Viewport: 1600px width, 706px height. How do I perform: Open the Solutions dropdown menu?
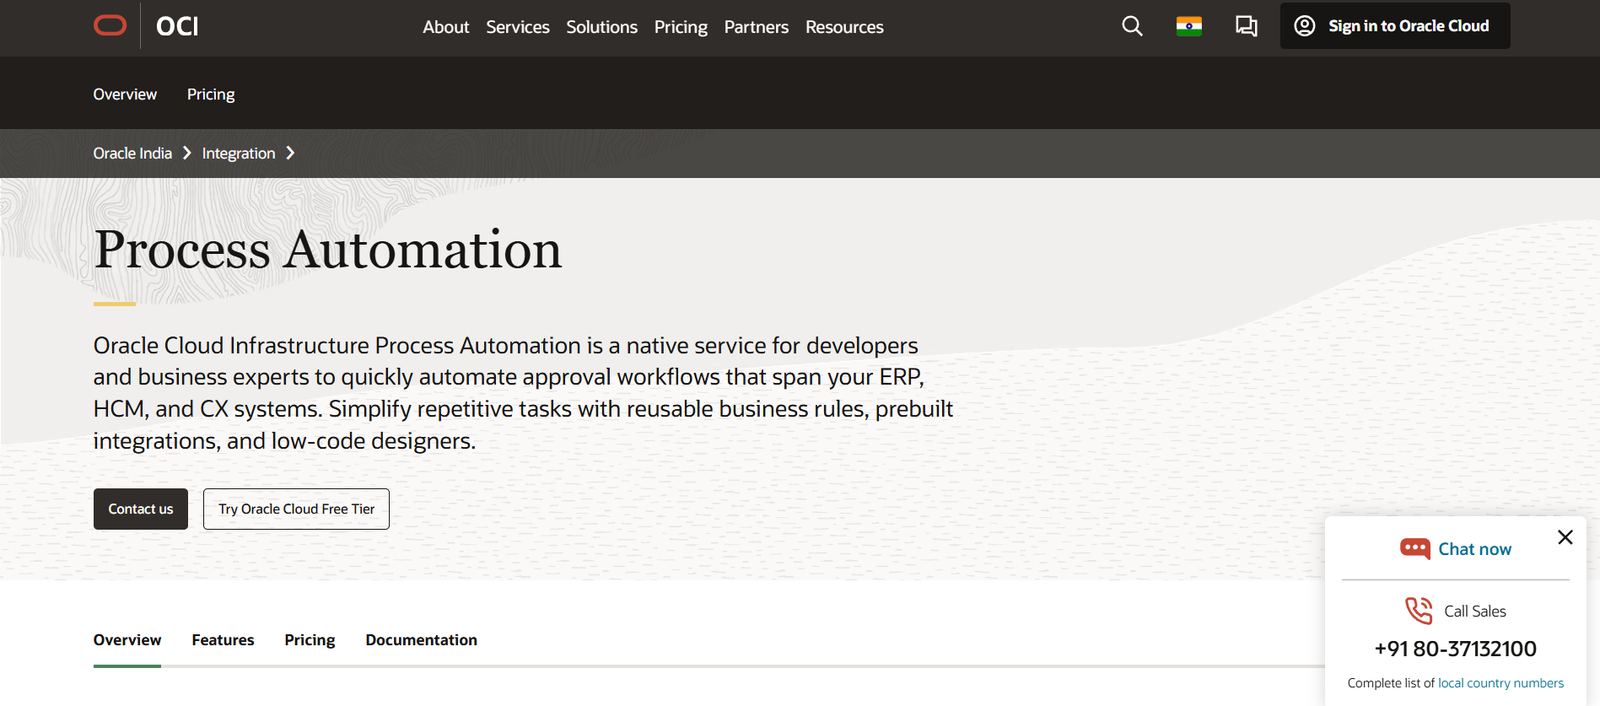point(601,27)
